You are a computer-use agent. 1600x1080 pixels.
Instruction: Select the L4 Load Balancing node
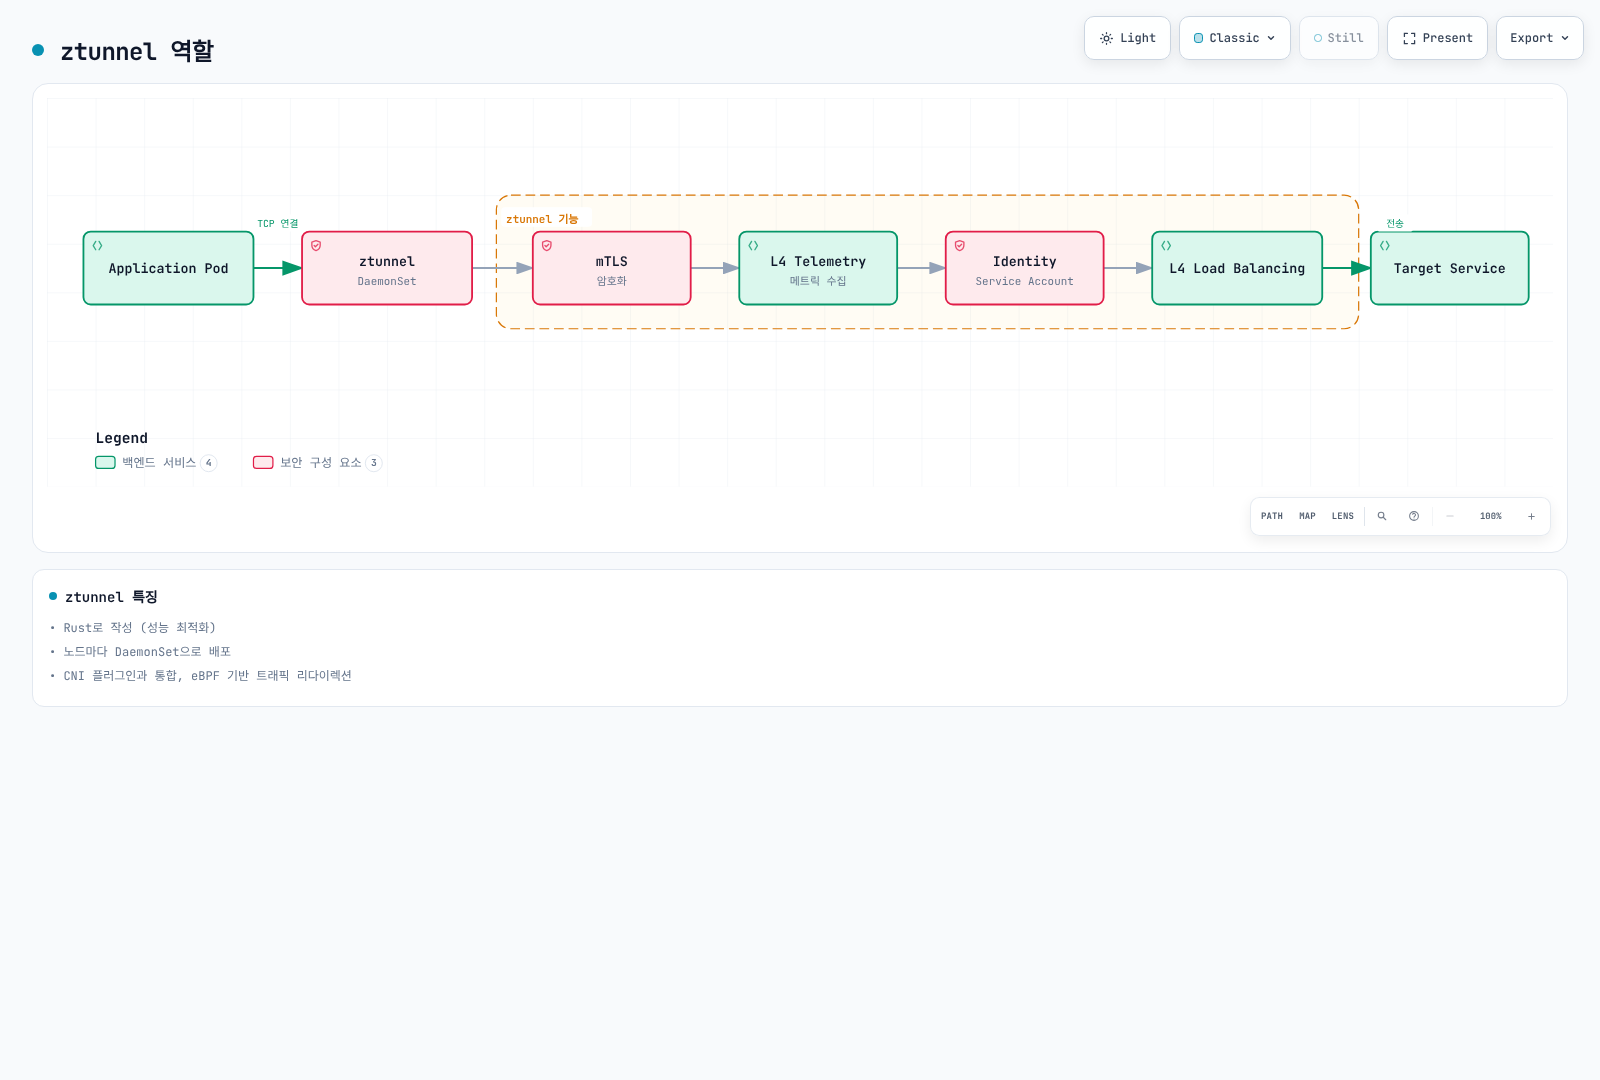coord(1237,268)
